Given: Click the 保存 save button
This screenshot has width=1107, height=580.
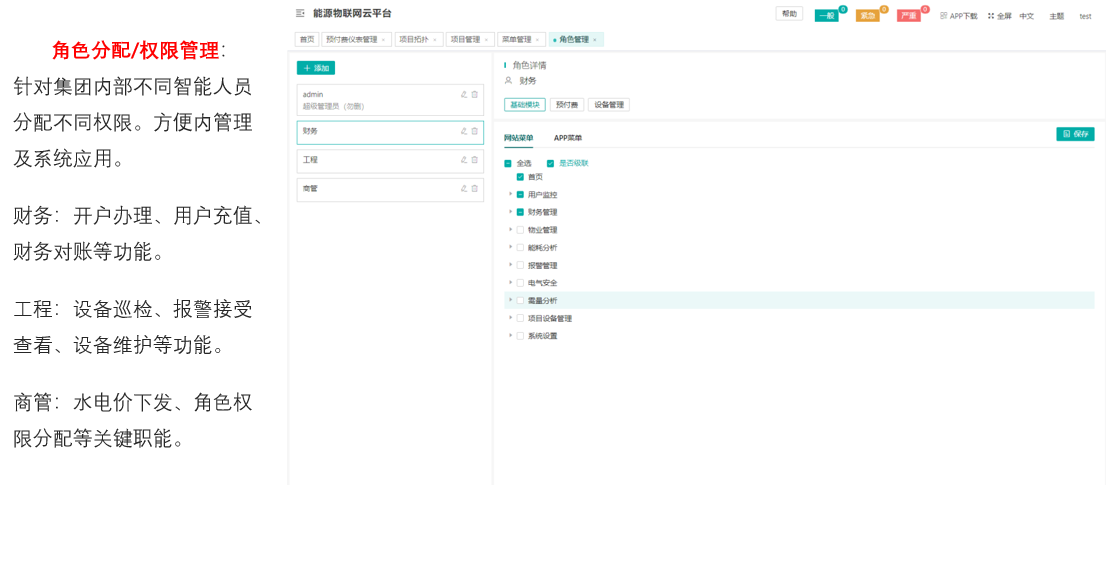Looking at the screenshot, I should (1075, 133).
